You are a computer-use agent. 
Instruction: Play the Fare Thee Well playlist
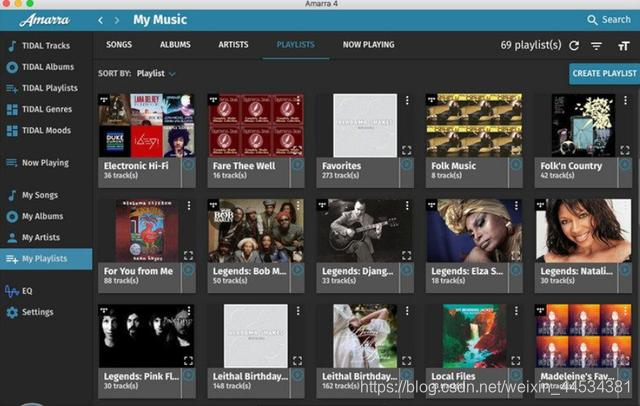tap(298, 165)
